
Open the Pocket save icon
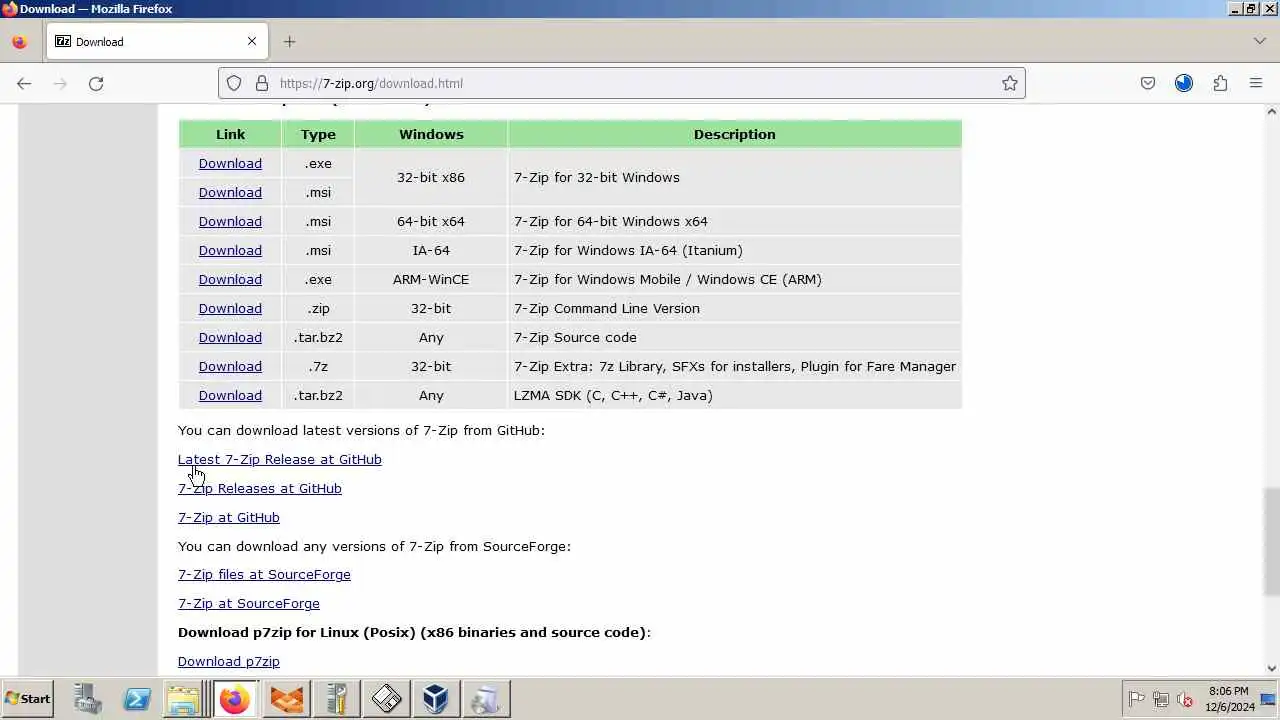tap(1148, 84)
